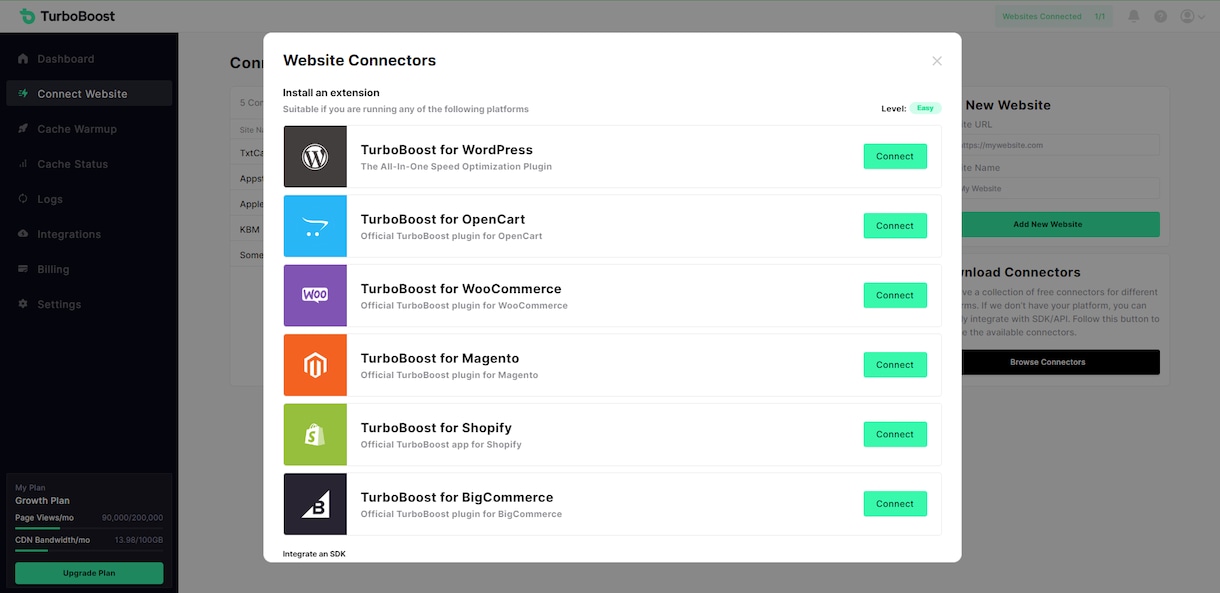Open the user account dropdown
Screen dimensions: 1220x593
point(1192,16)
